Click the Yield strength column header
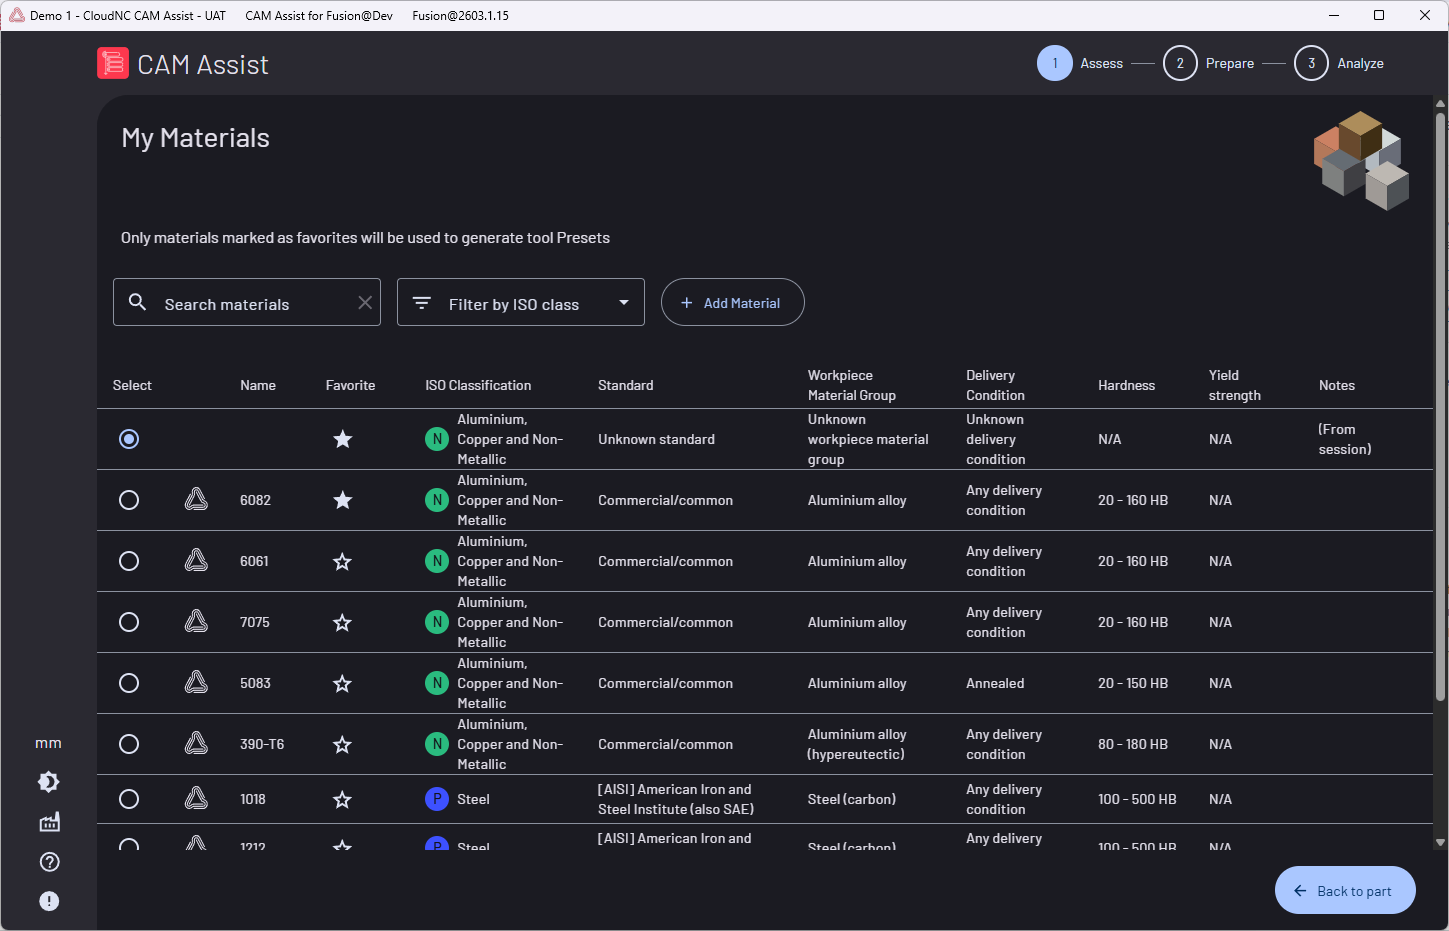This screenshot has height=931, width=1449. click(x=1234, y=385)
